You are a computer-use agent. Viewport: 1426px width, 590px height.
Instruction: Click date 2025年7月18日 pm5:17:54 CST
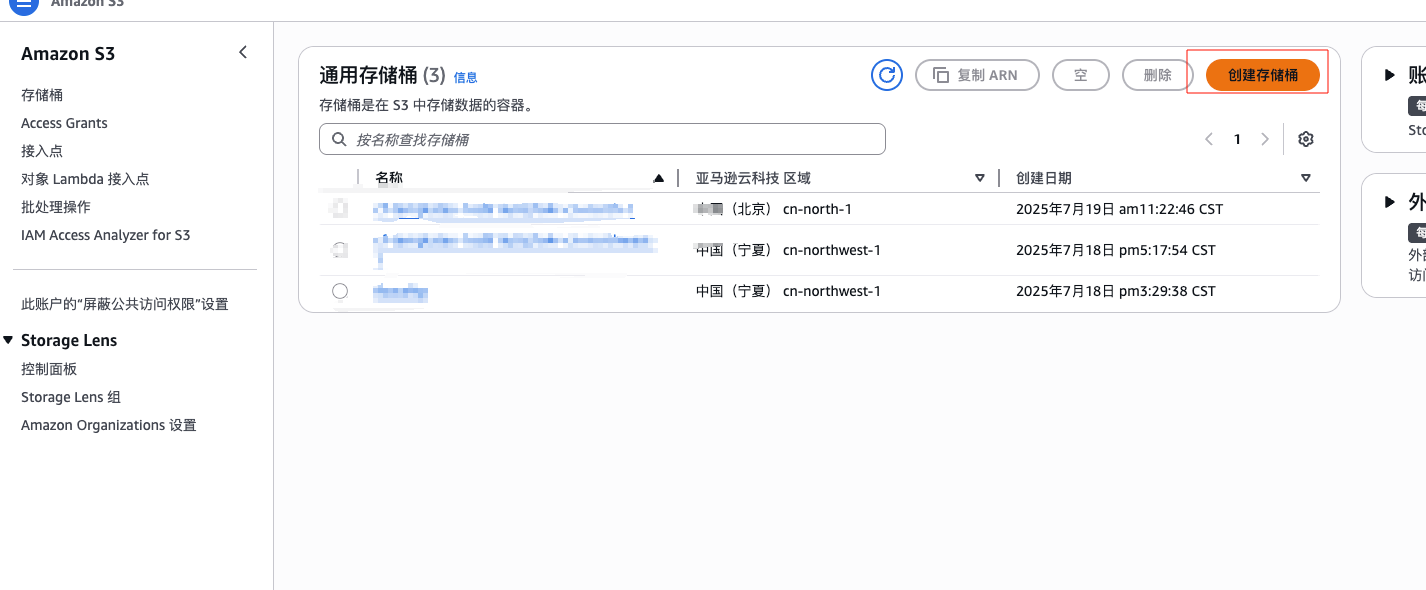pos(1116,250)
